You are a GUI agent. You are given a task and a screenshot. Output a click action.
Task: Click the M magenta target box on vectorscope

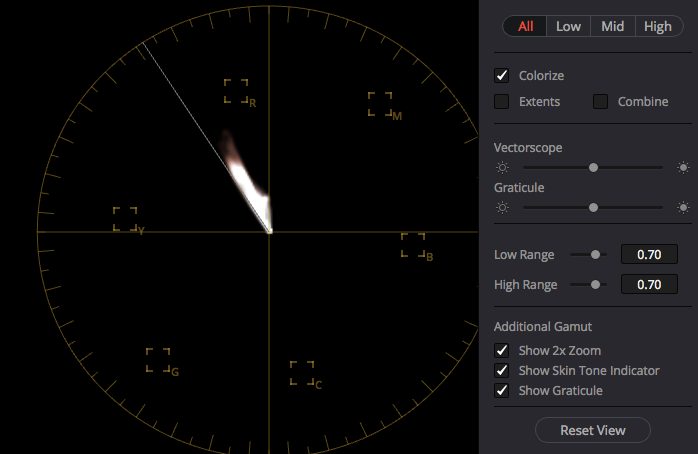tap(380, 104)
